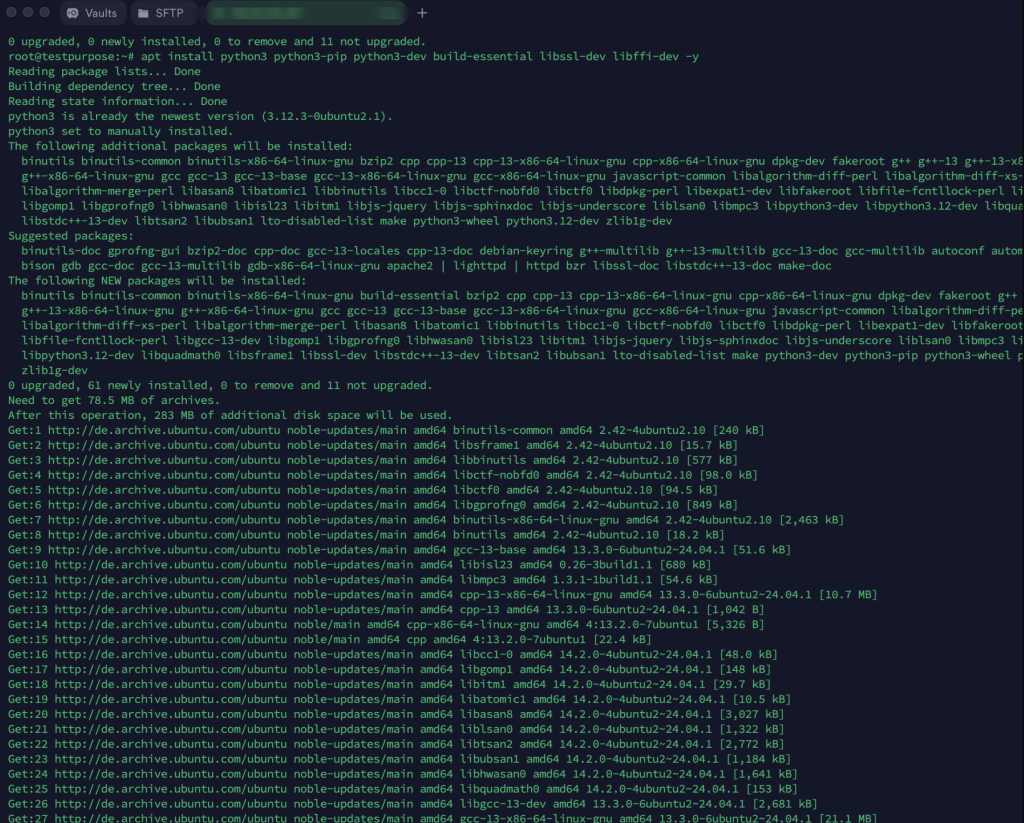Click the SFTP folder icon
This screenshot has height=823, width=1024.
click(143, 13)
